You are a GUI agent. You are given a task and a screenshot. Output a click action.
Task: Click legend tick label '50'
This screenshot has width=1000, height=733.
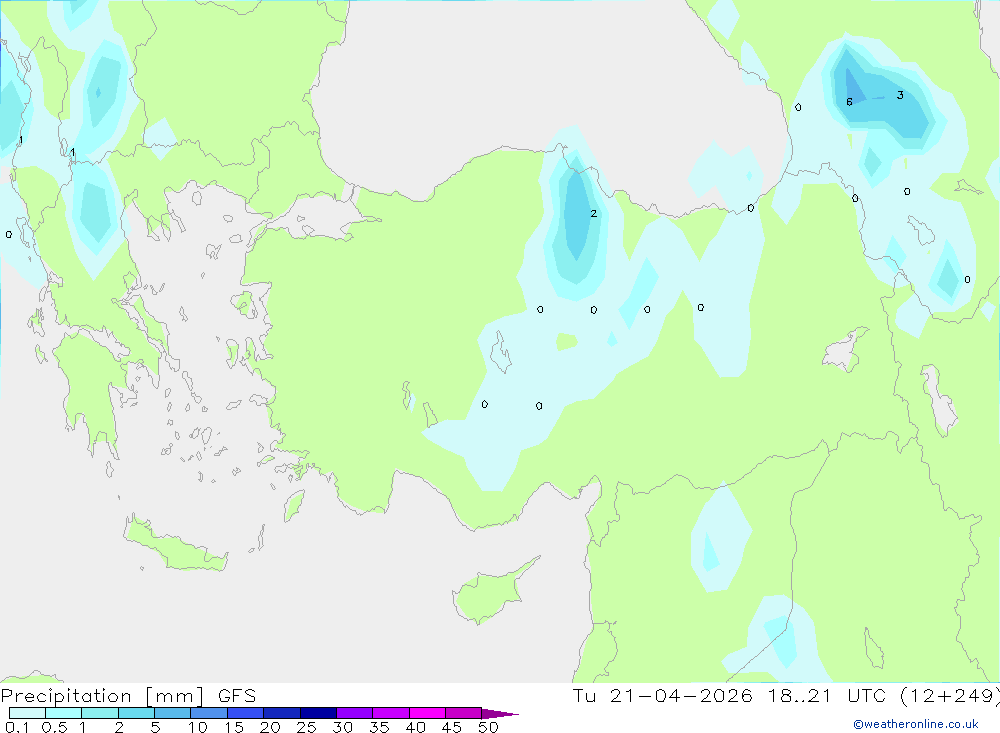(488, 727)
